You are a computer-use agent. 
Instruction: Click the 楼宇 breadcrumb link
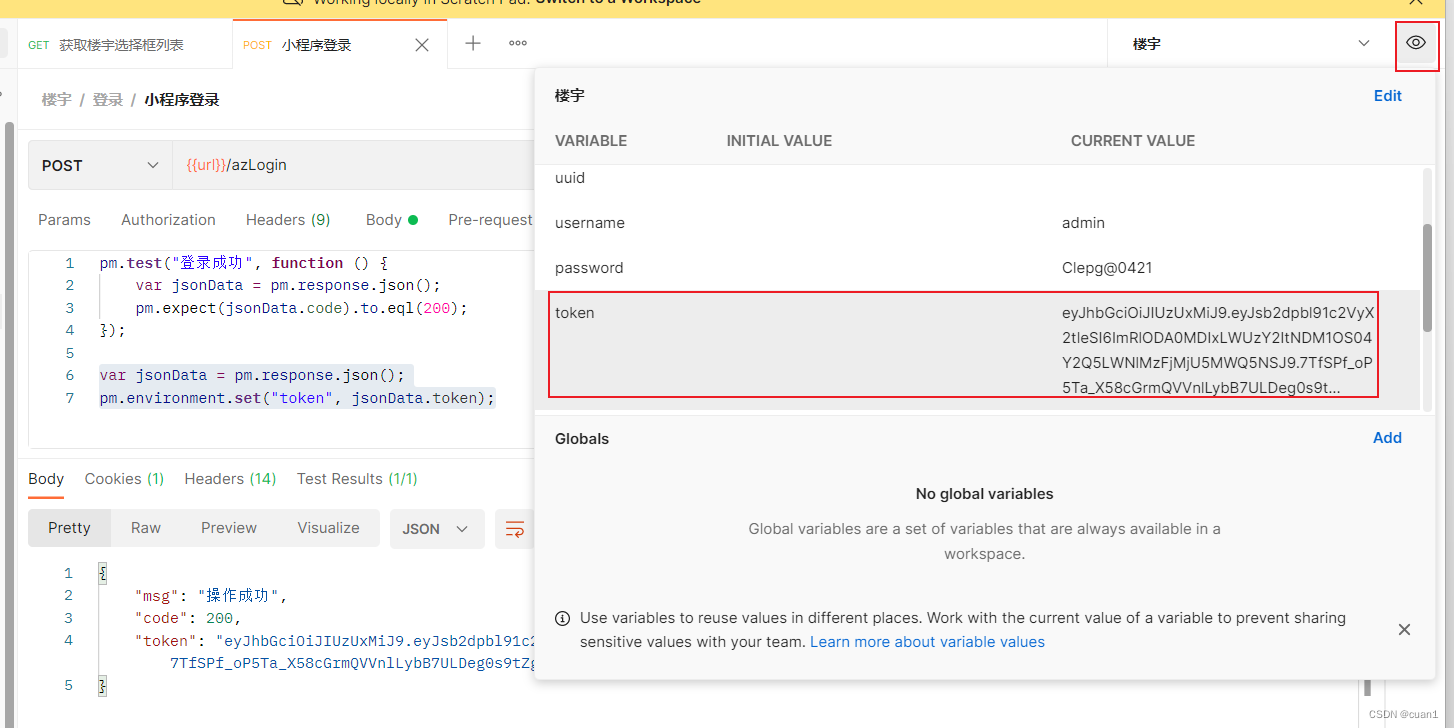[56, 100]
